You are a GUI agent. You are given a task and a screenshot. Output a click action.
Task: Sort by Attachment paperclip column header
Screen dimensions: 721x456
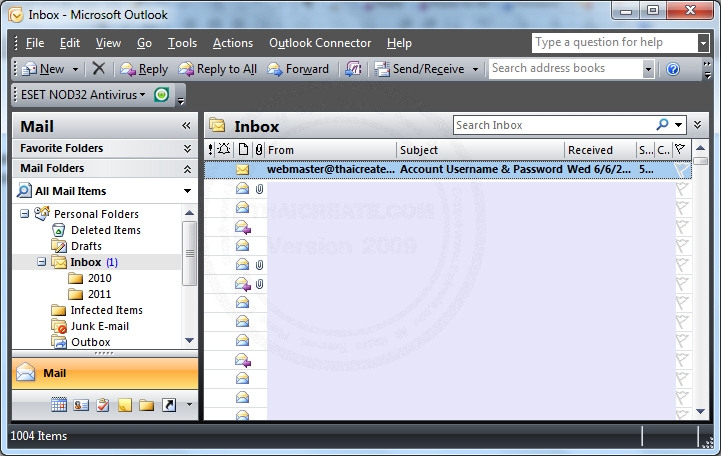tap(259, 150)
